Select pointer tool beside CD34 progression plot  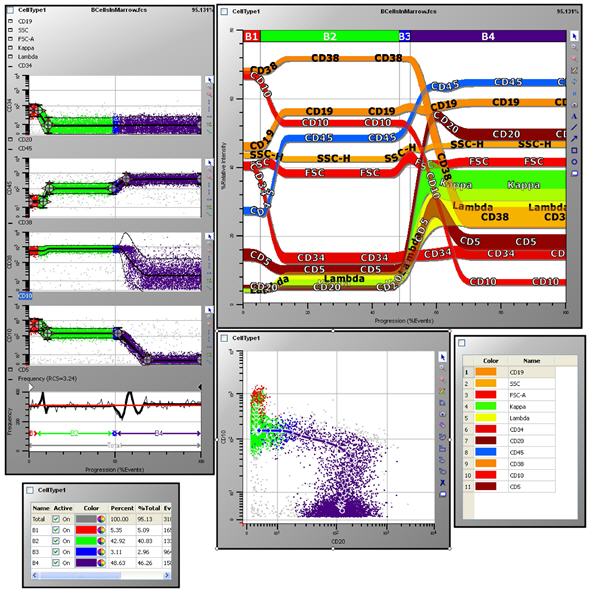209,80
